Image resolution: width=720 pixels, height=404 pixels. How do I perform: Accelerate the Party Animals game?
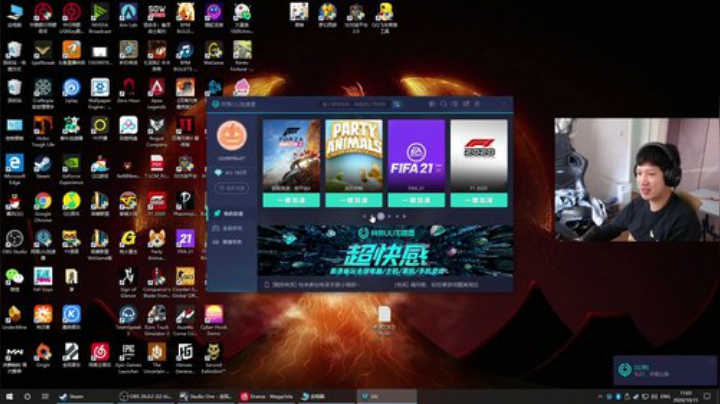[354, 200]
